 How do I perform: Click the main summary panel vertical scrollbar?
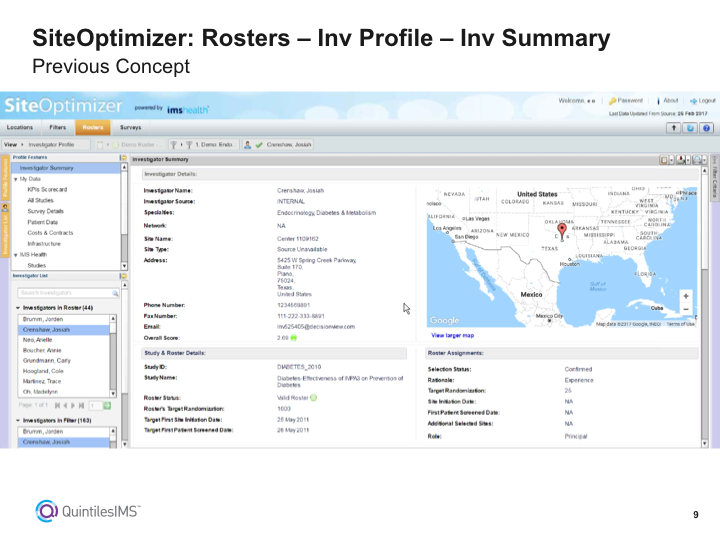tap(705, 307)
